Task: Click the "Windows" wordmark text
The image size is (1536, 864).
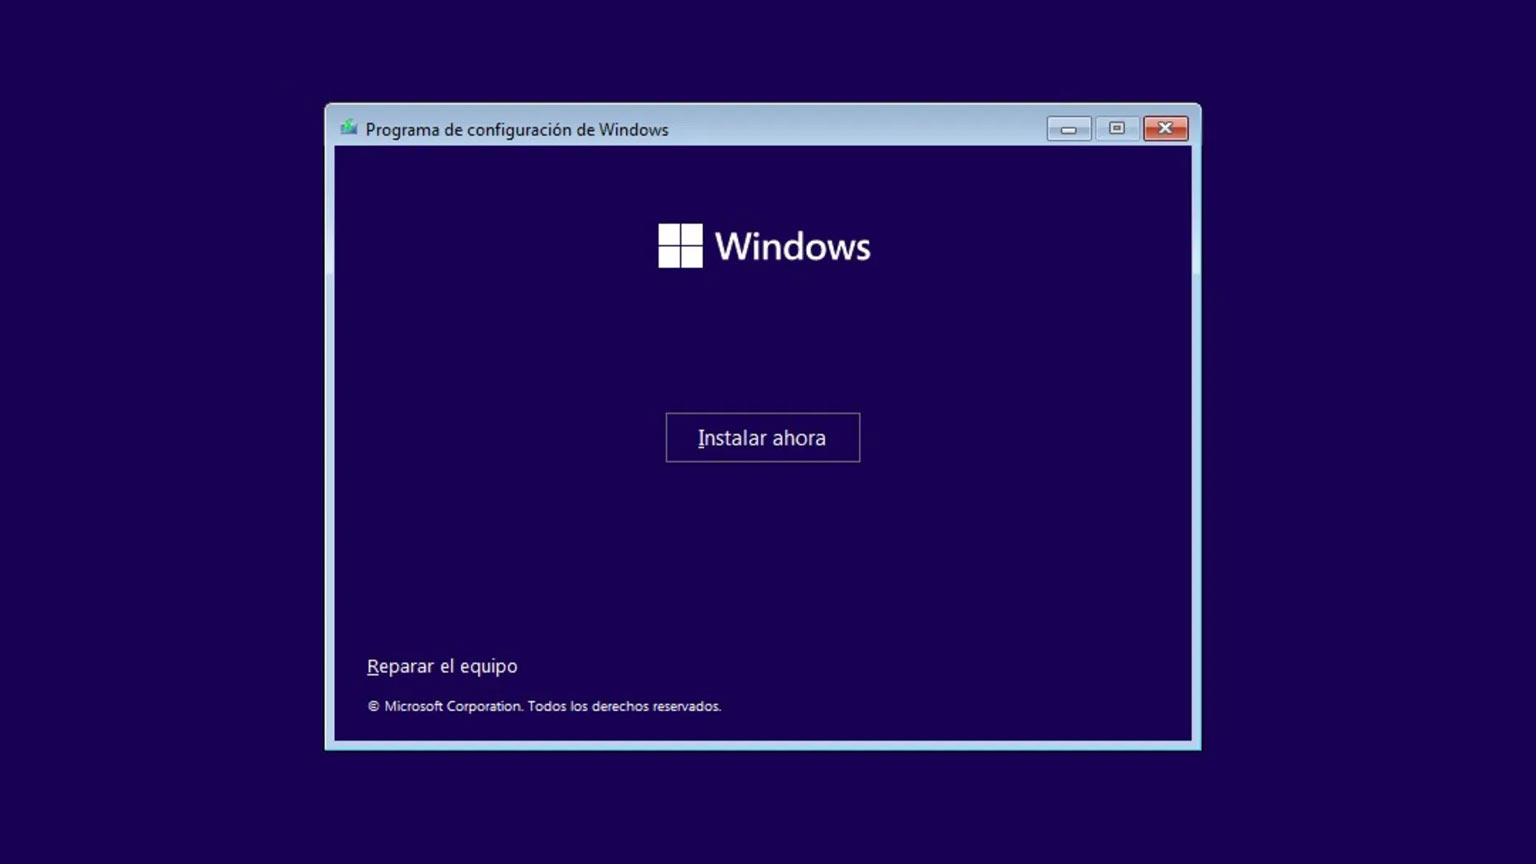Action: coord(792,247)
